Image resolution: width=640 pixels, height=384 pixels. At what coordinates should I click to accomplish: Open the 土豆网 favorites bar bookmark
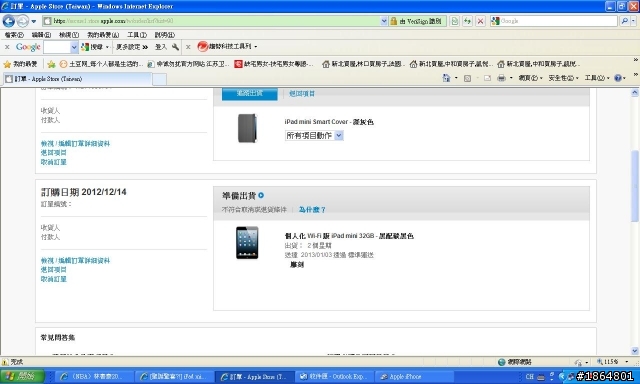[x=101, y=64]
